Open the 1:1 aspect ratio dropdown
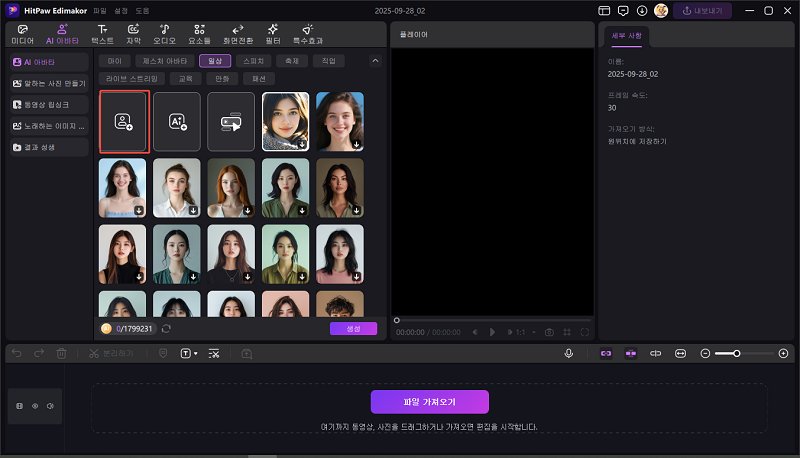 [525, 332]
